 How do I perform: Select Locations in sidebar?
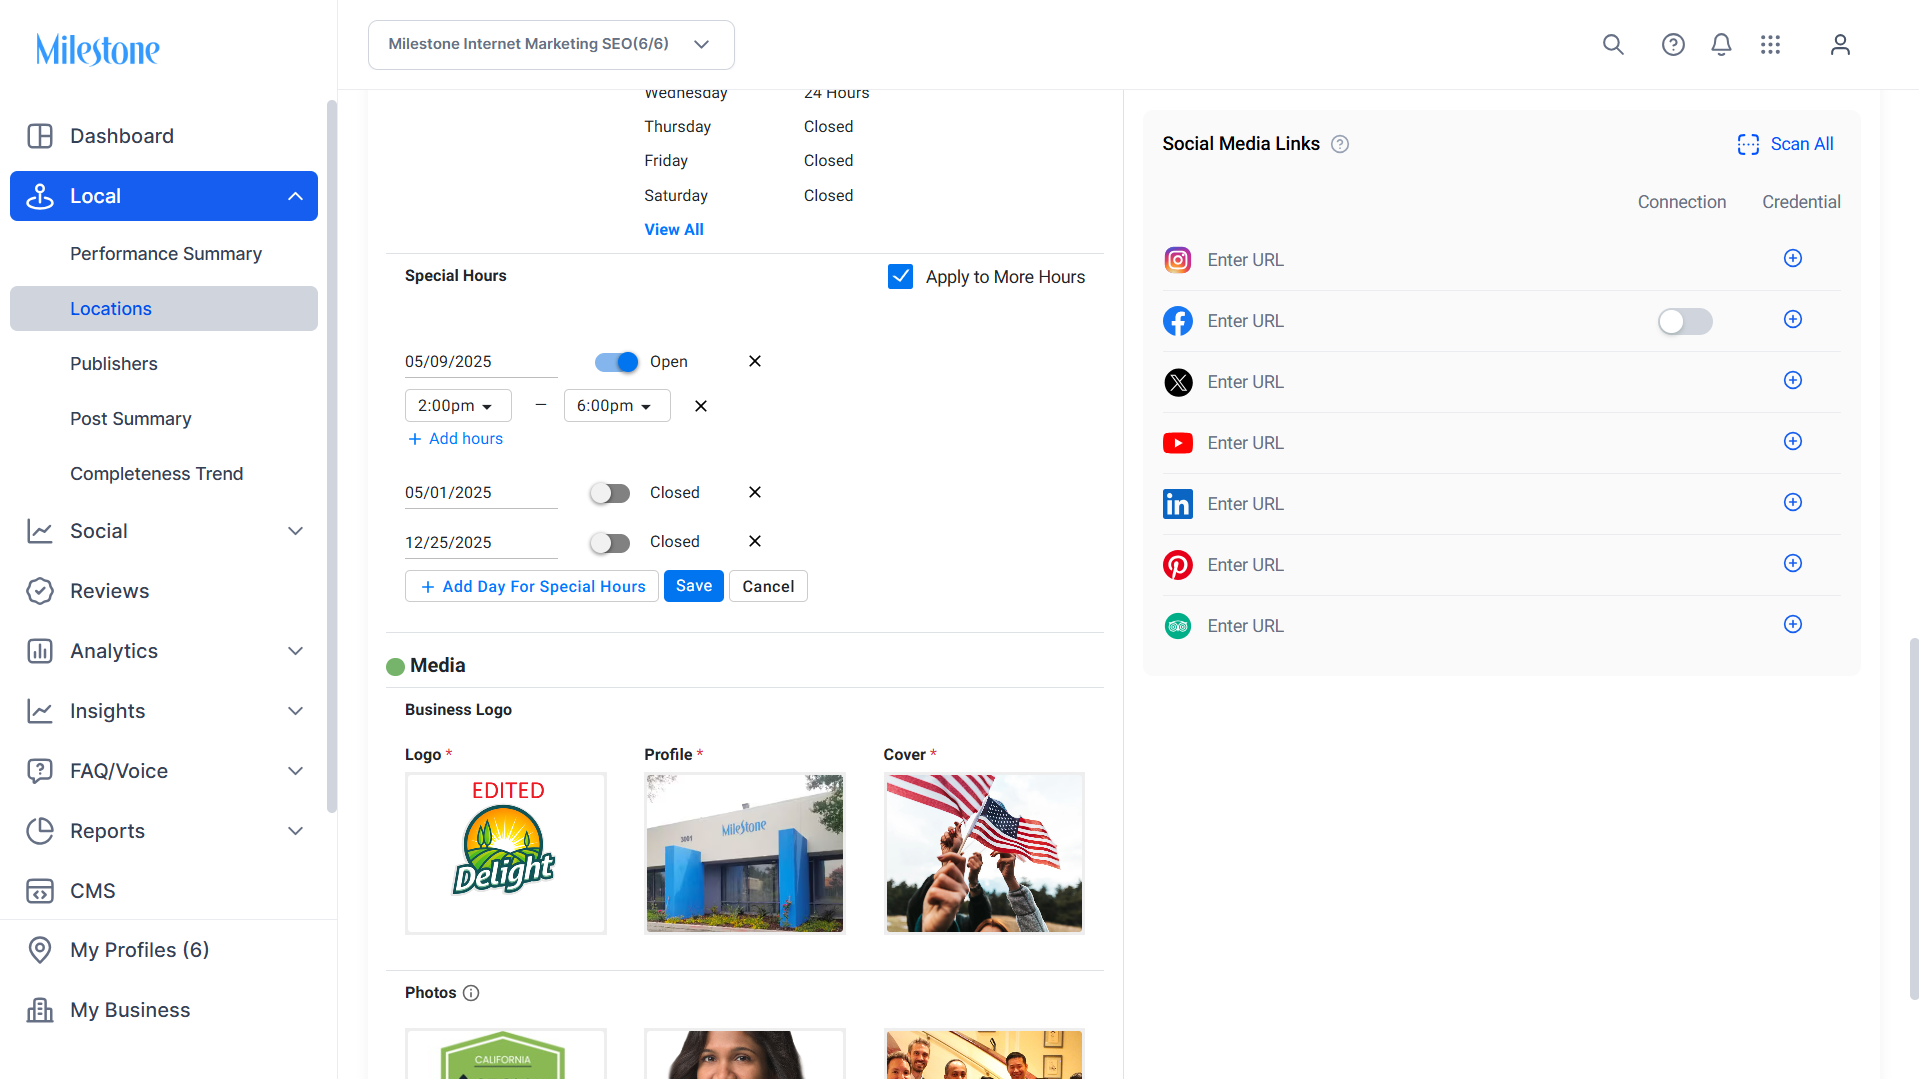click(x=164, y=309)
